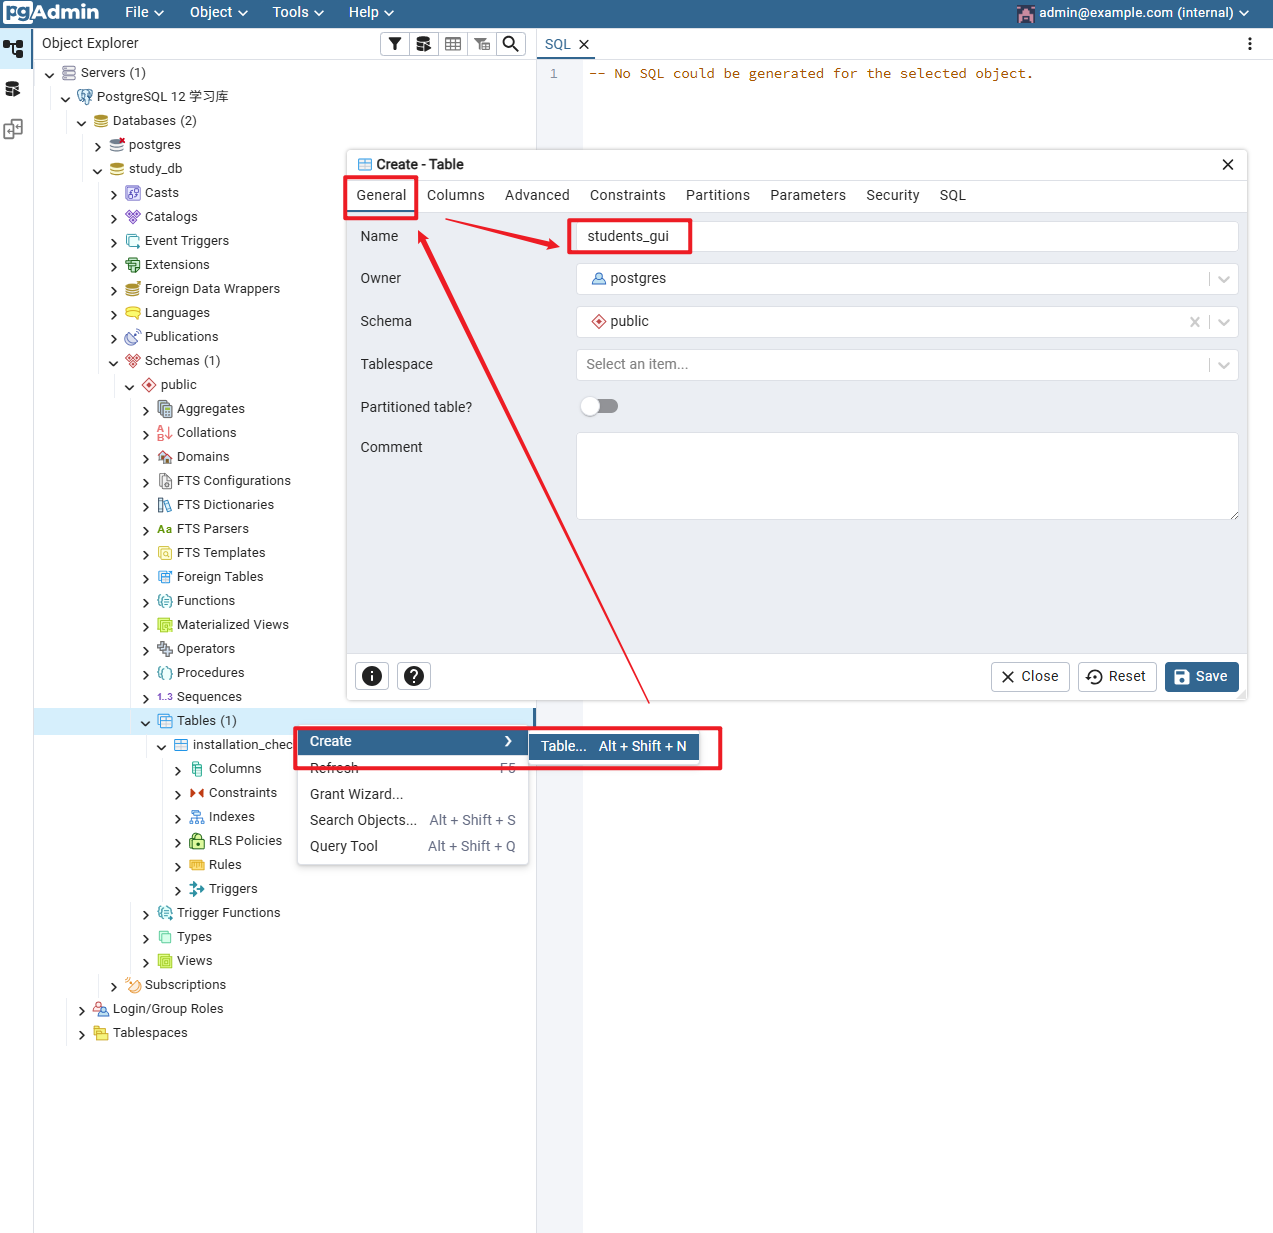
Task: Open the File menu
Action: [144, 12]
